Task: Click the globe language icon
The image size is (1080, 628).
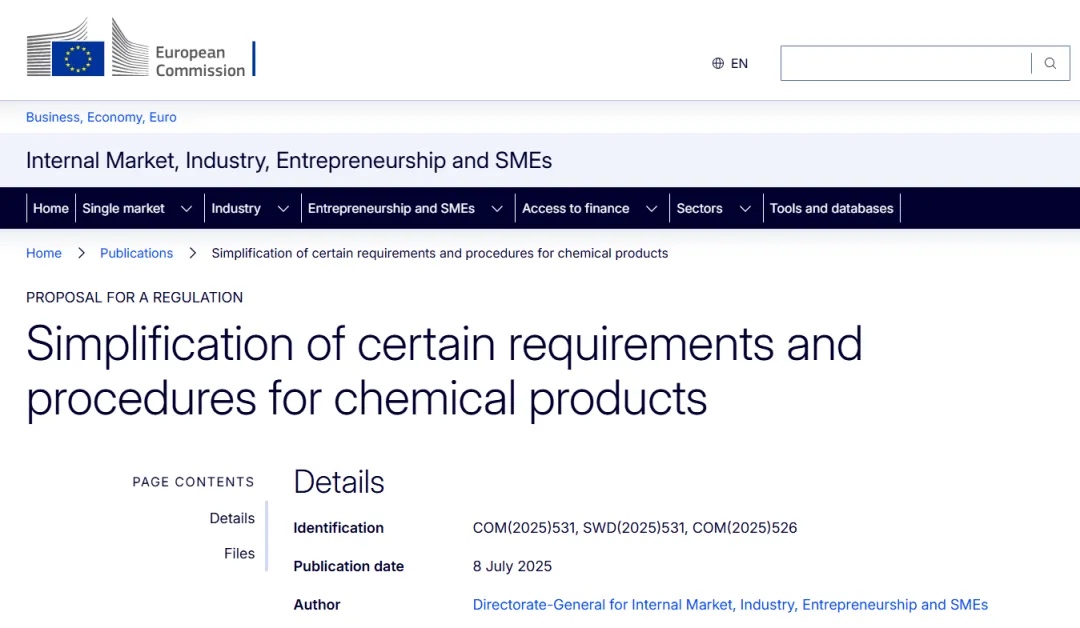Action: click(x=718, y=63)
